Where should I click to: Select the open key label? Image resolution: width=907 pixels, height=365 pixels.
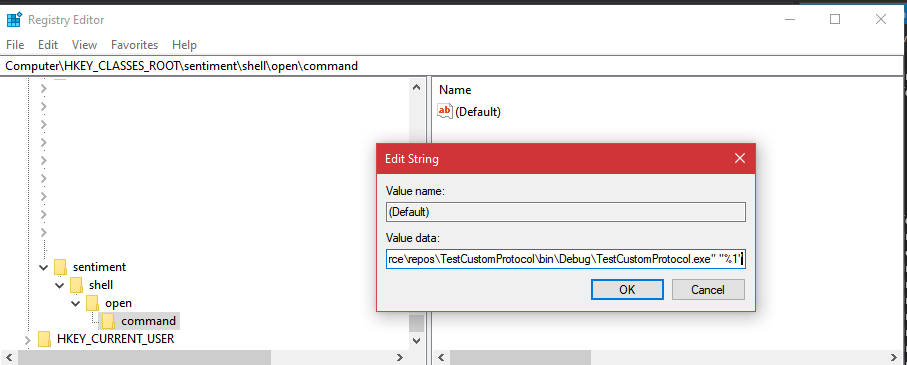[119, 303]
